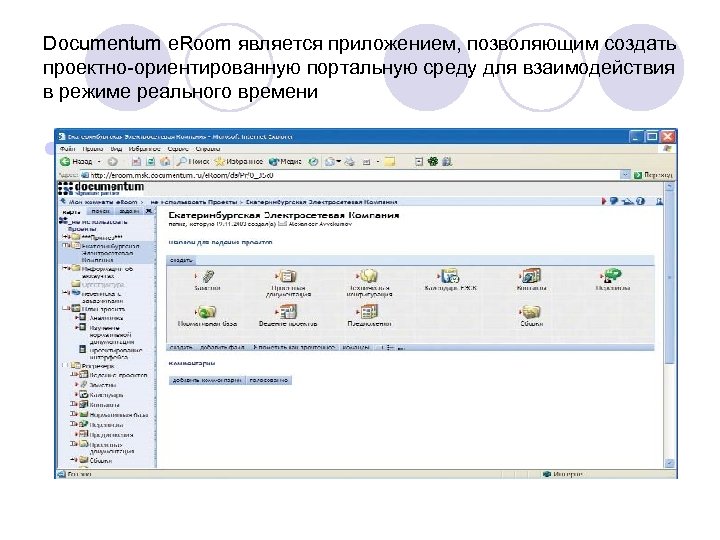Open the address bar dropdown arrow
The image size is (720, 540).
click(625, 174)
